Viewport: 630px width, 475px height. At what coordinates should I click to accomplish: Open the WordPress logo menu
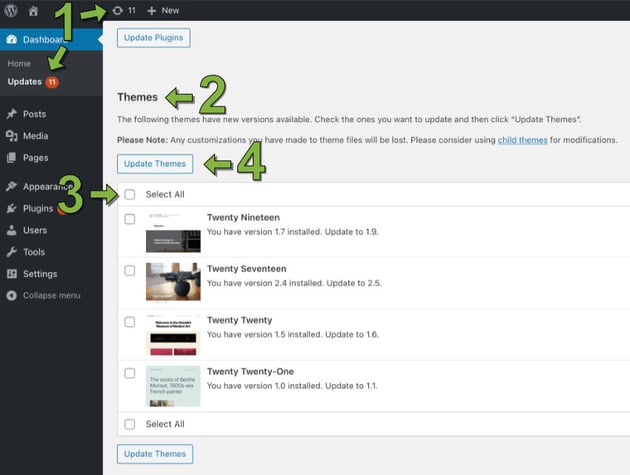pyautogui.click(x=11, y=10)
